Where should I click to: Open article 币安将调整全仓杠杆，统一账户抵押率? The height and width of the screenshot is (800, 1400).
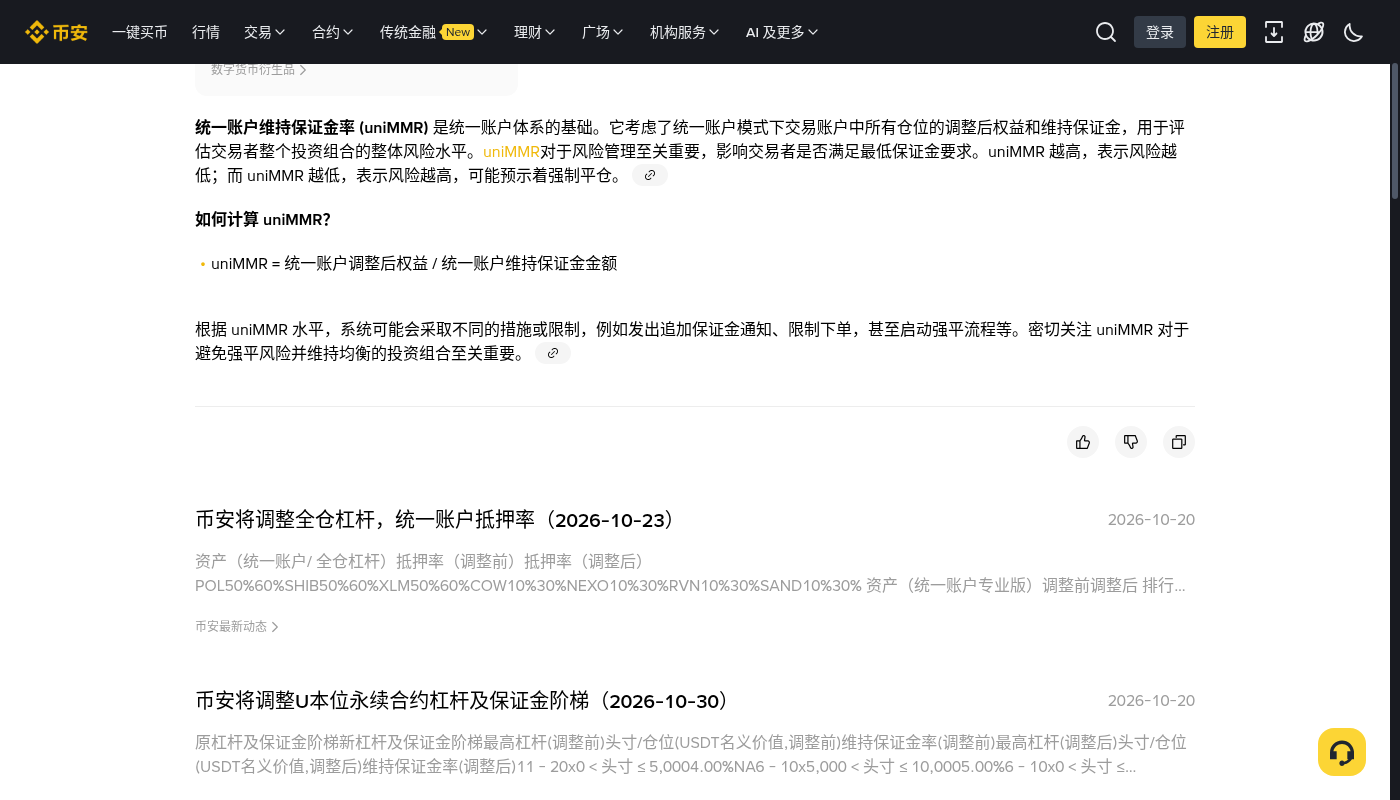pyautogui.click(x=436, y=520)
